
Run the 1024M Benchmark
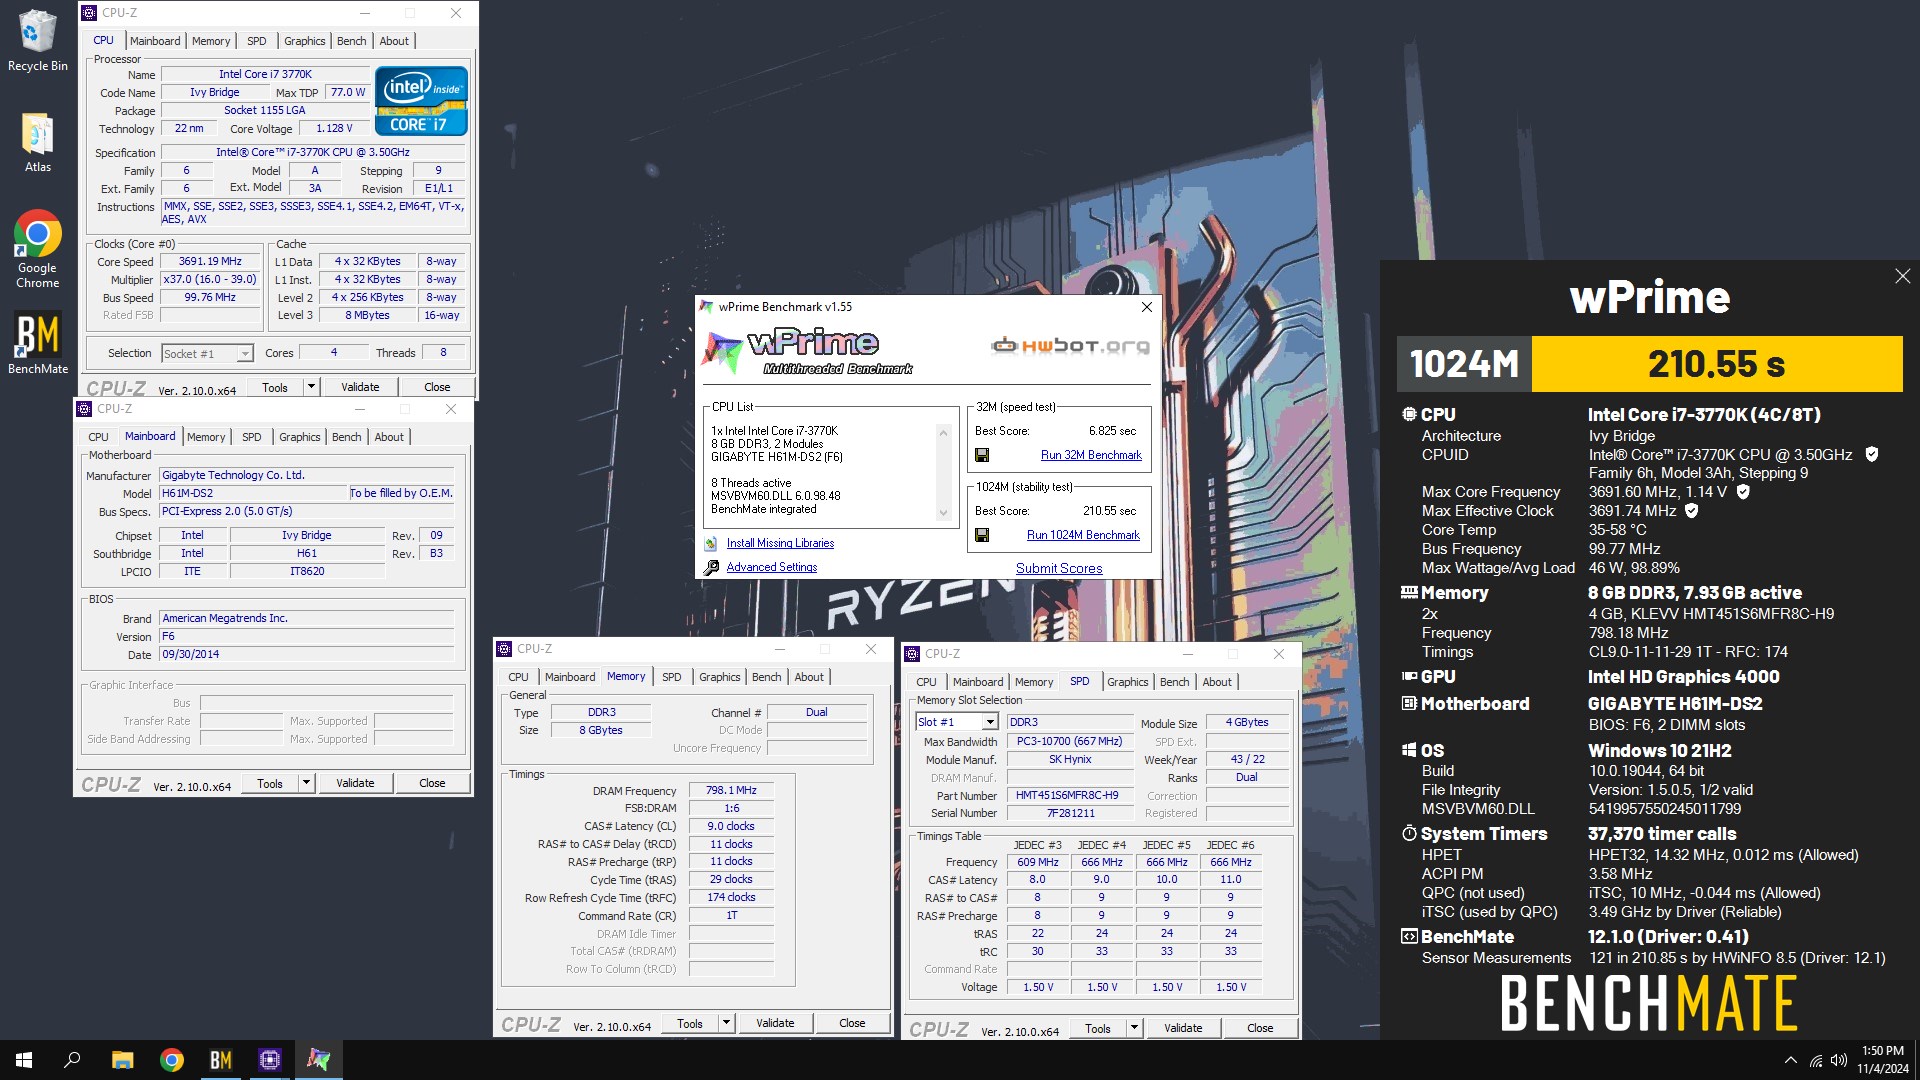1083,535
